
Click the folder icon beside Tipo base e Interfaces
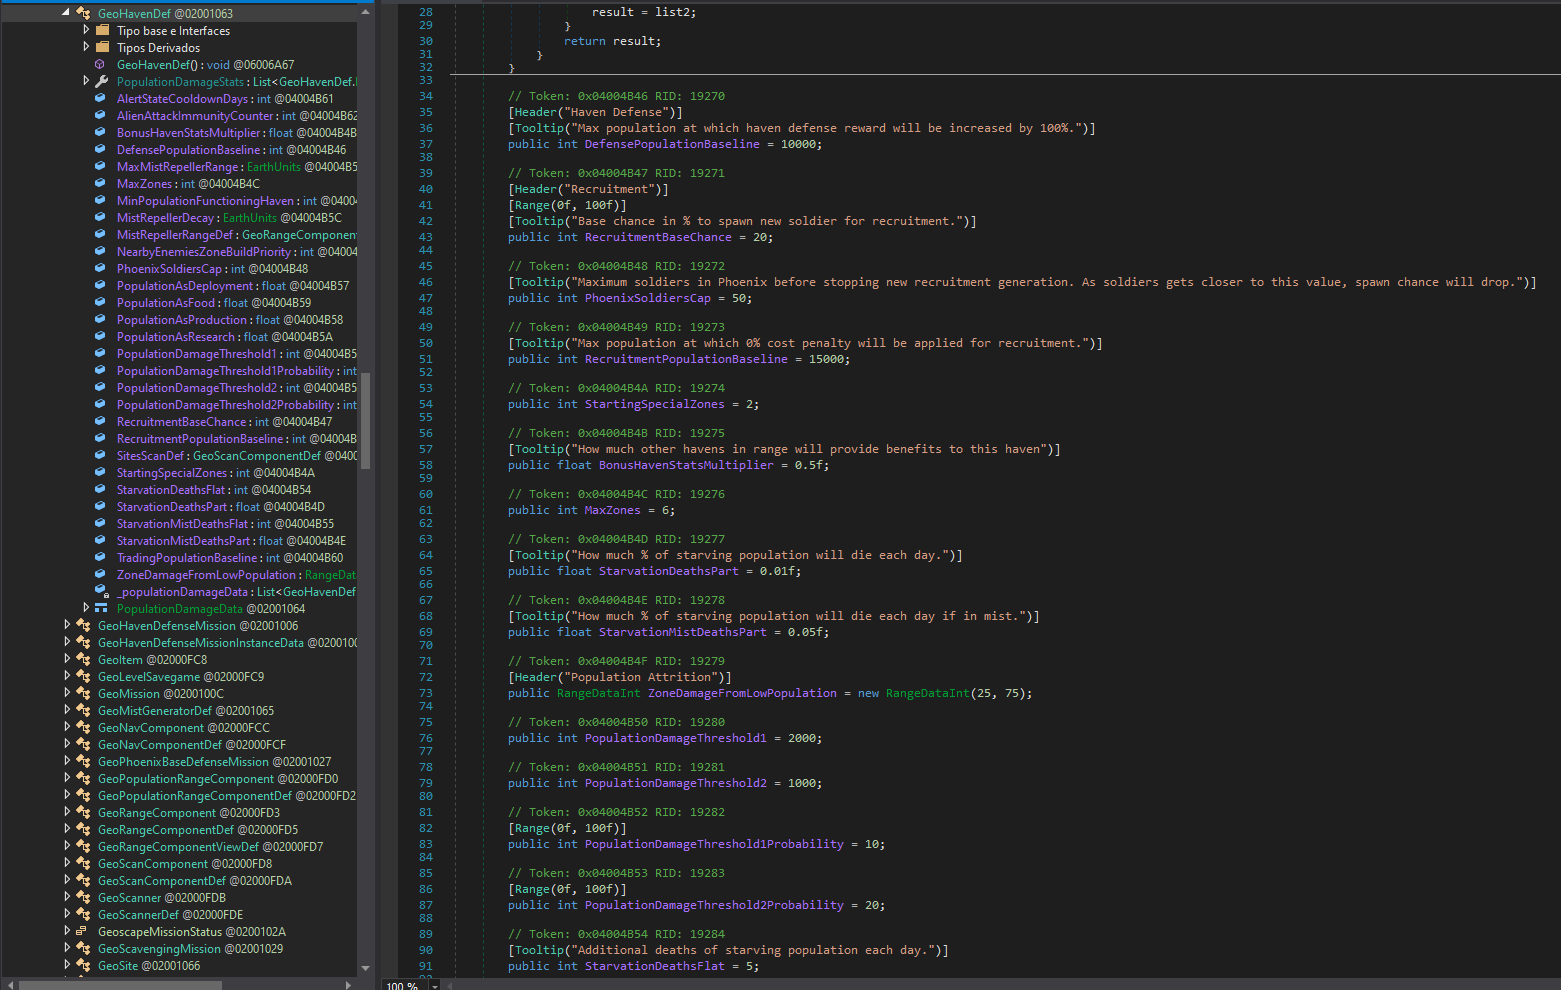point(102,30)
